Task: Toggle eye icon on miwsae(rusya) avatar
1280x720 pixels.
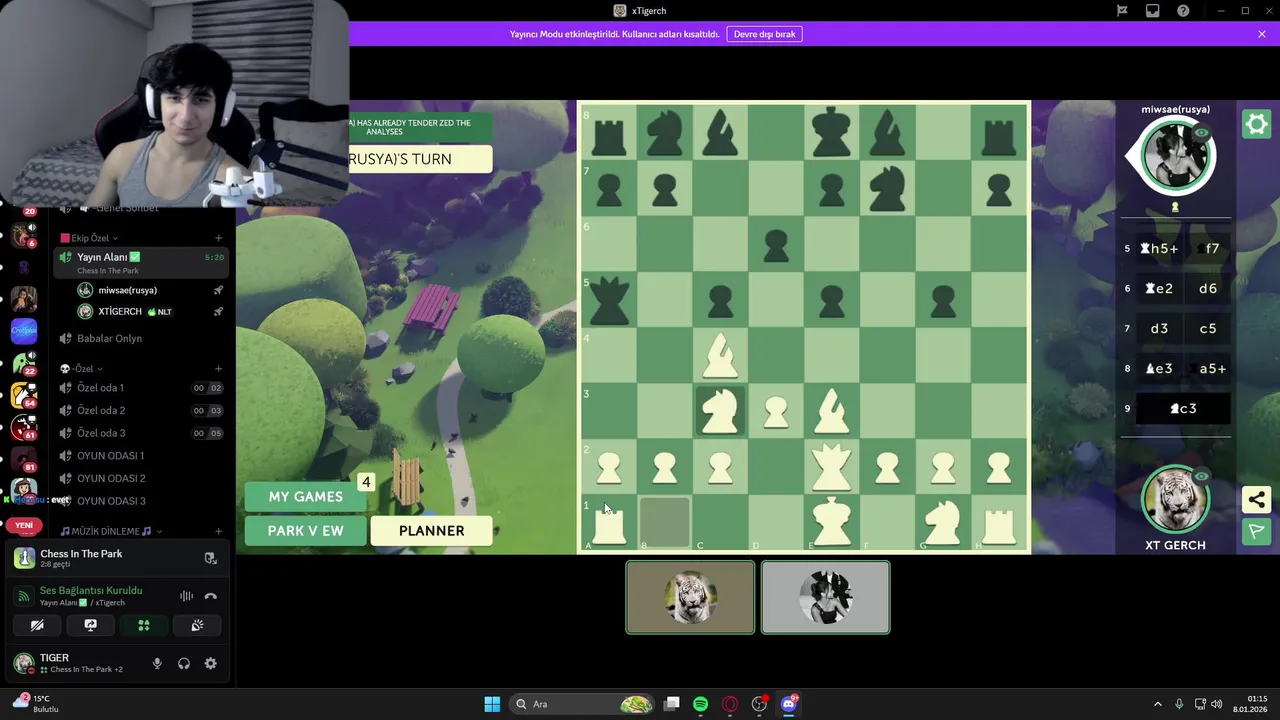Action: tap(1202, 133)
